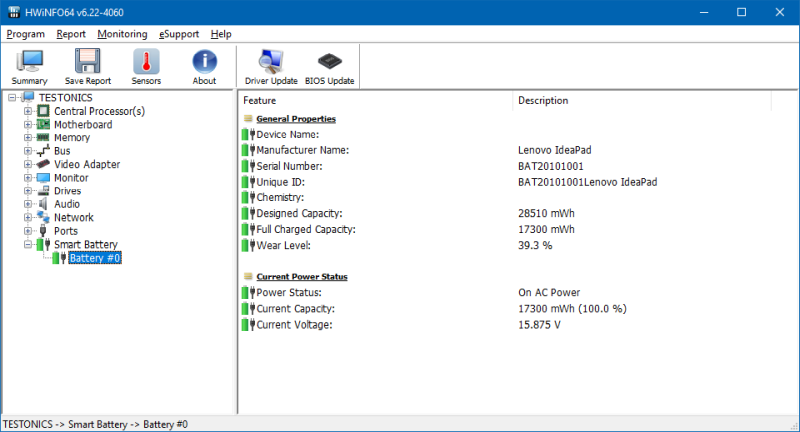This screenshot has width=800, height=432.
Task: Click the Motherboard tree icon
Action: click(x=43, y=124)
